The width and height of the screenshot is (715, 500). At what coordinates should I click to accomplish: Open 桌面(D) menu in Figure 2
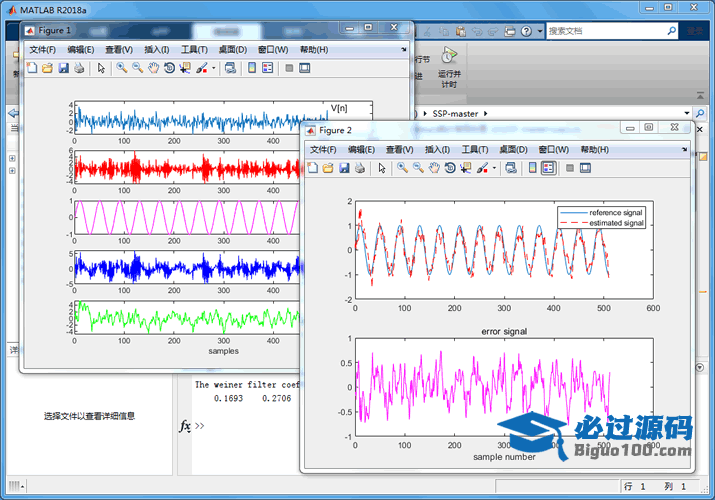(513, 149)
